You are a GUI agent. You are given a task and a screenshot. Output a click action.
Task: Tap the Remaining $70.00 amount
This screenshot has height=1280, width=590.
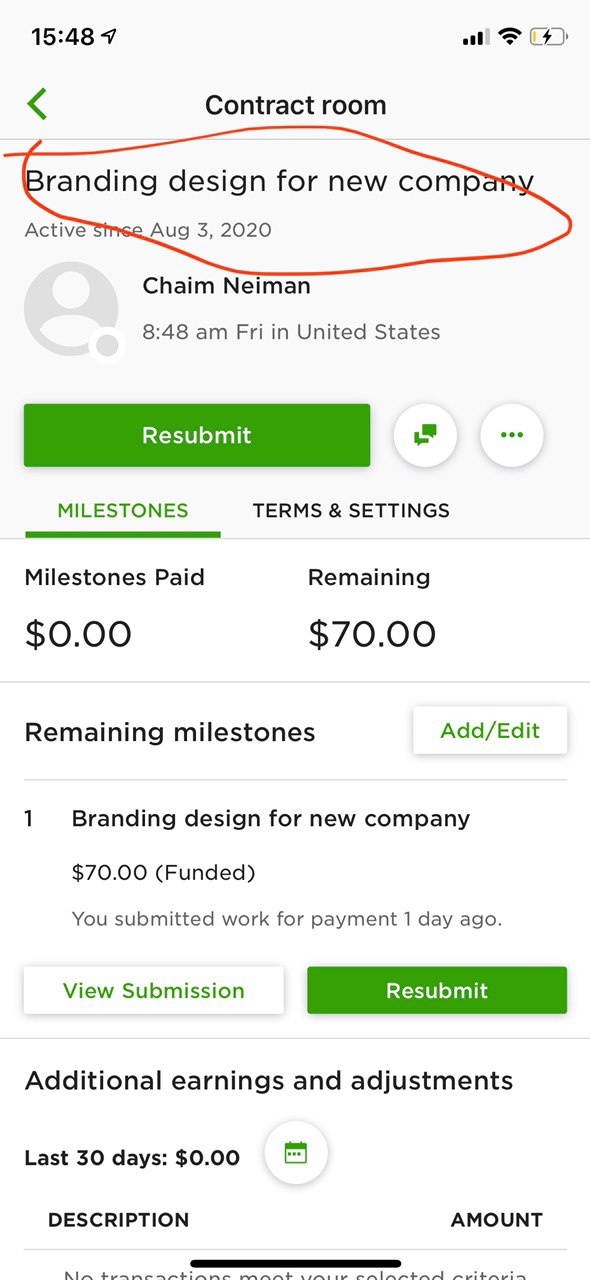[x=372, y=634]
